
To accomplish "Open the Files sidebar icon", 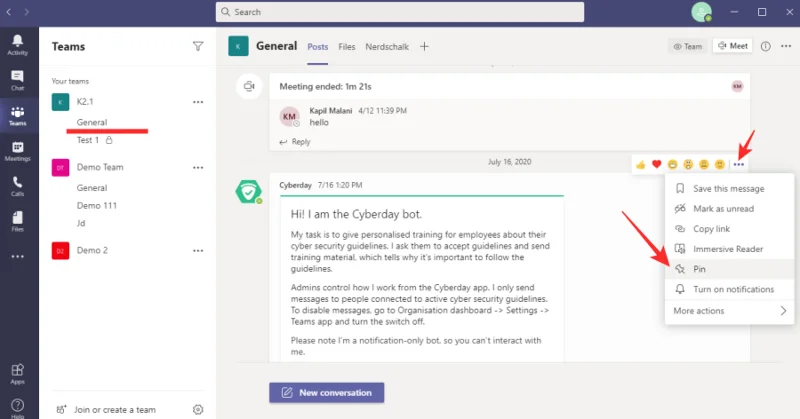I will pyautogui.click(x=17, y=221).
